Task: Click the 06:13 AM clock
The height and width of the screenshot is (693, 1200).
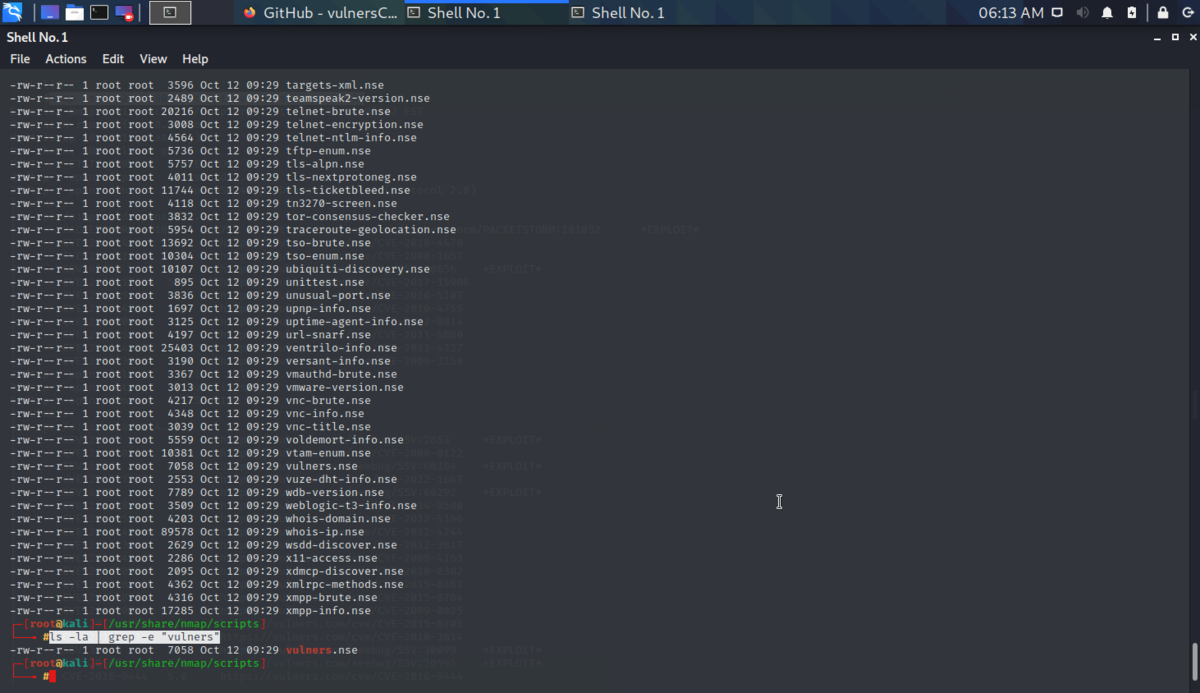Action: click(1010, 13)
